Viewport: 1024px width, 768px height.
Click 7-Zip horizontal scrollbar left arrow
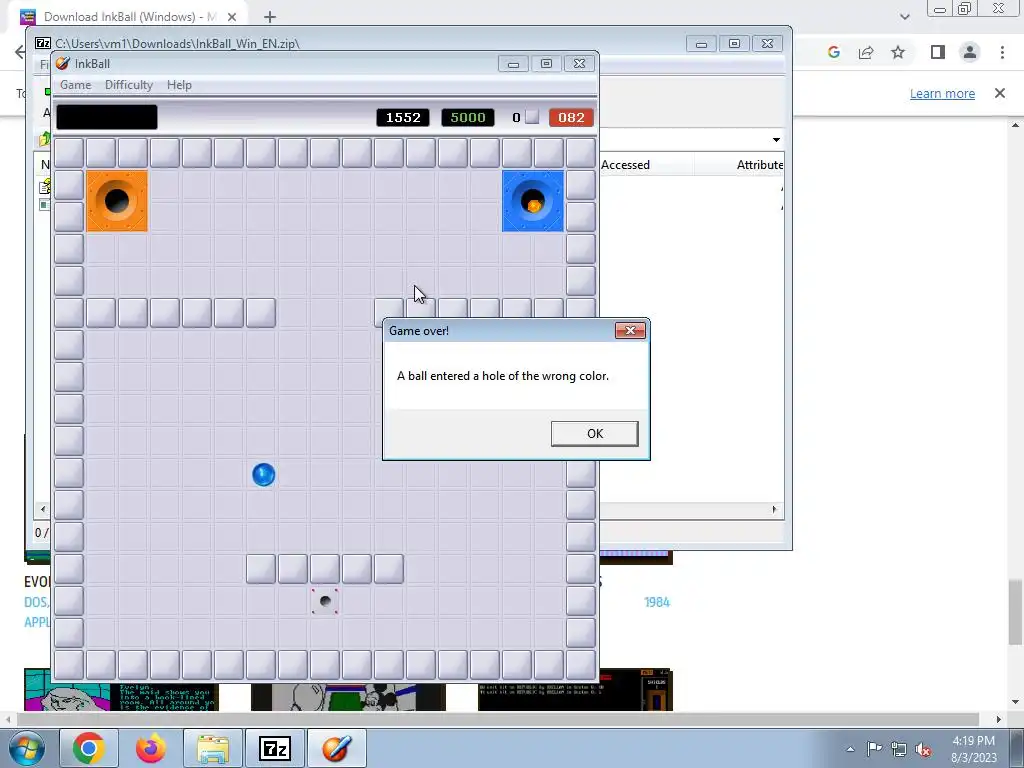coord(43,509)
